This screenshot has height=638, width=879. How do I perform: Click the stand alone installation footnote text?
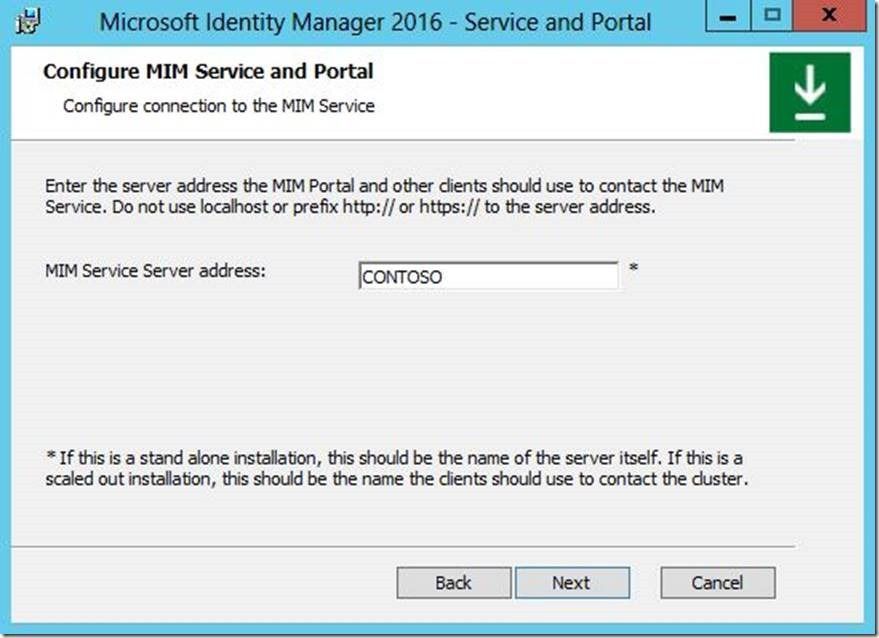396,468
